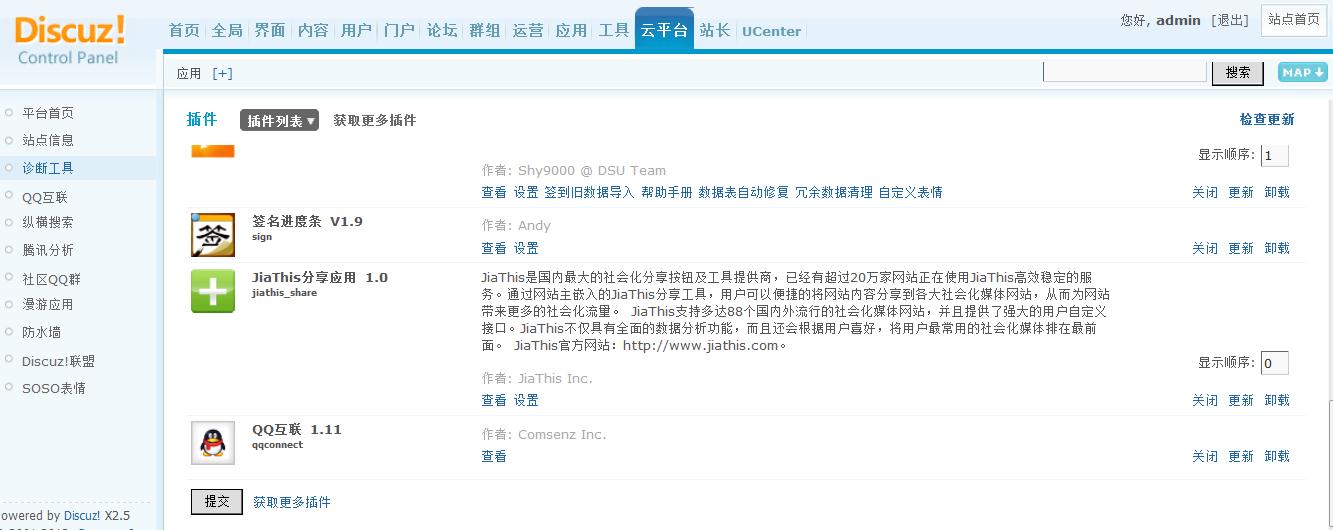
Task: Open the 应用 top menu
Action: pyautogui.click(x=571, y=30)
